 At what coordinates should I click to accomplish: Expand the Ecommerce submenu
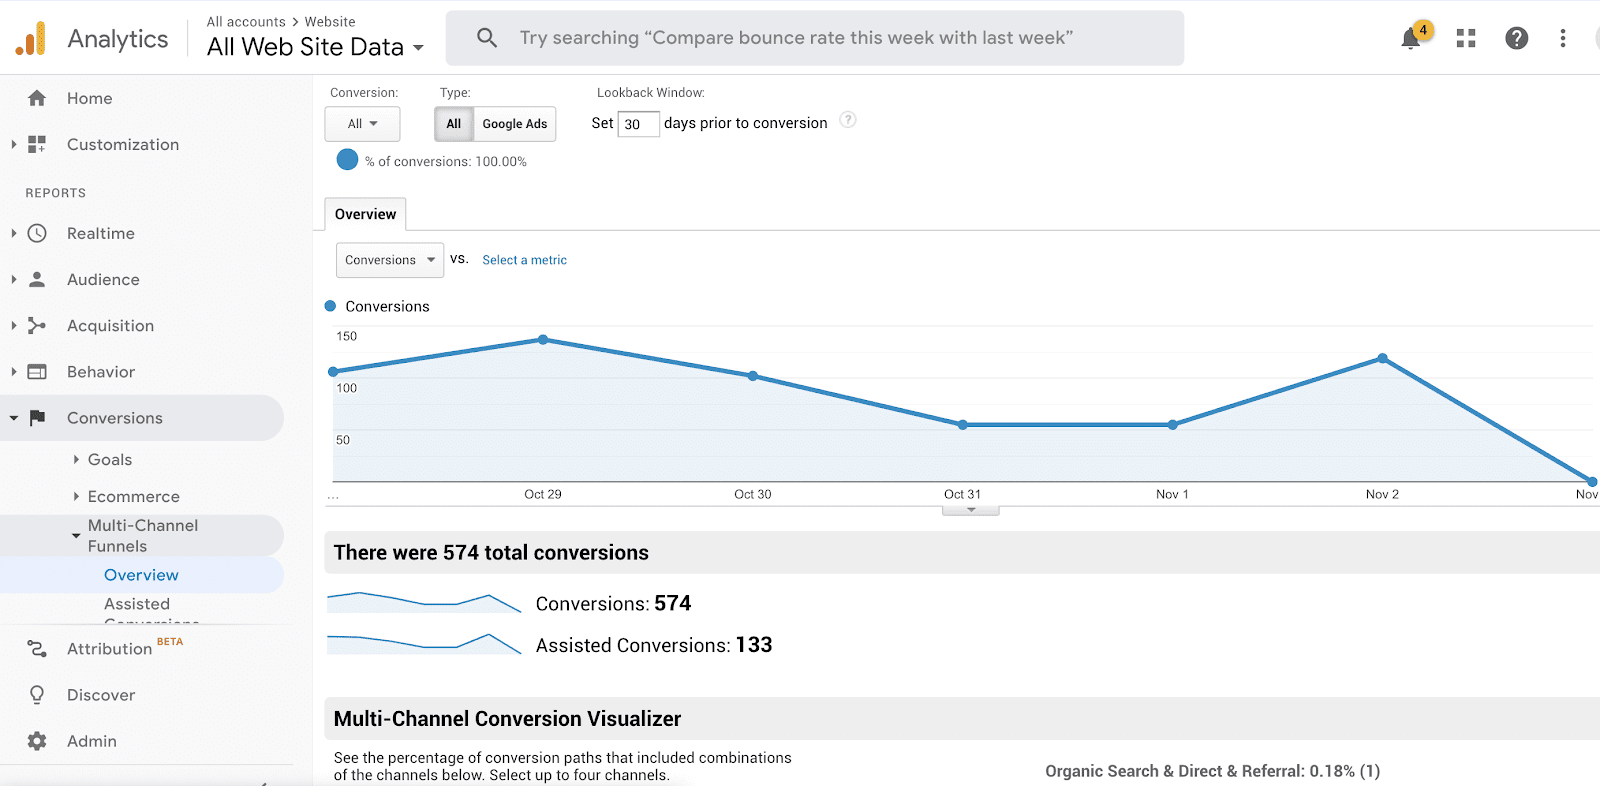[133, 497]
